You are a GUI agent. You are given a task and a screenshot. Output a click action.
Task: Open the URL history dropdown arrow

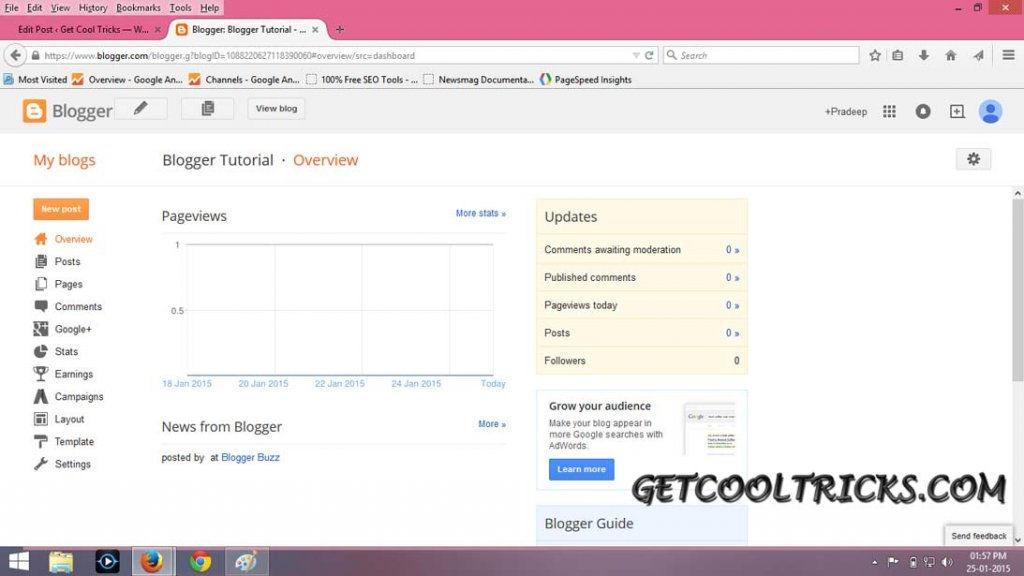click(635, 56)
